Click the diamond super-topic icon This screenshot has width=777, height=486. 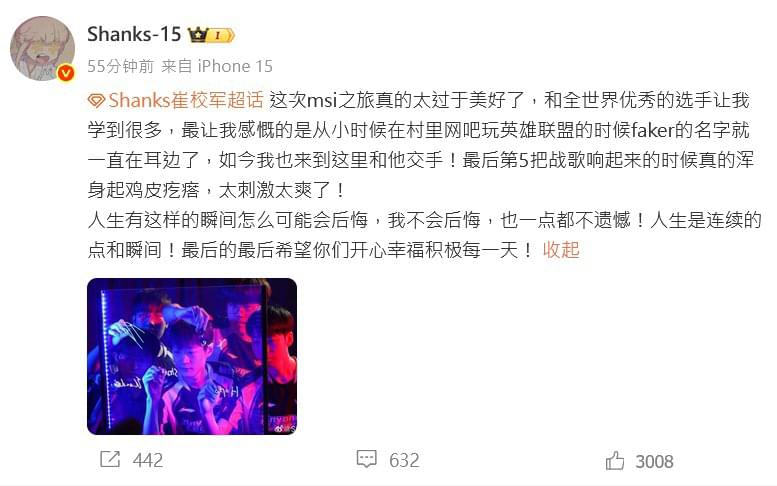96,101
